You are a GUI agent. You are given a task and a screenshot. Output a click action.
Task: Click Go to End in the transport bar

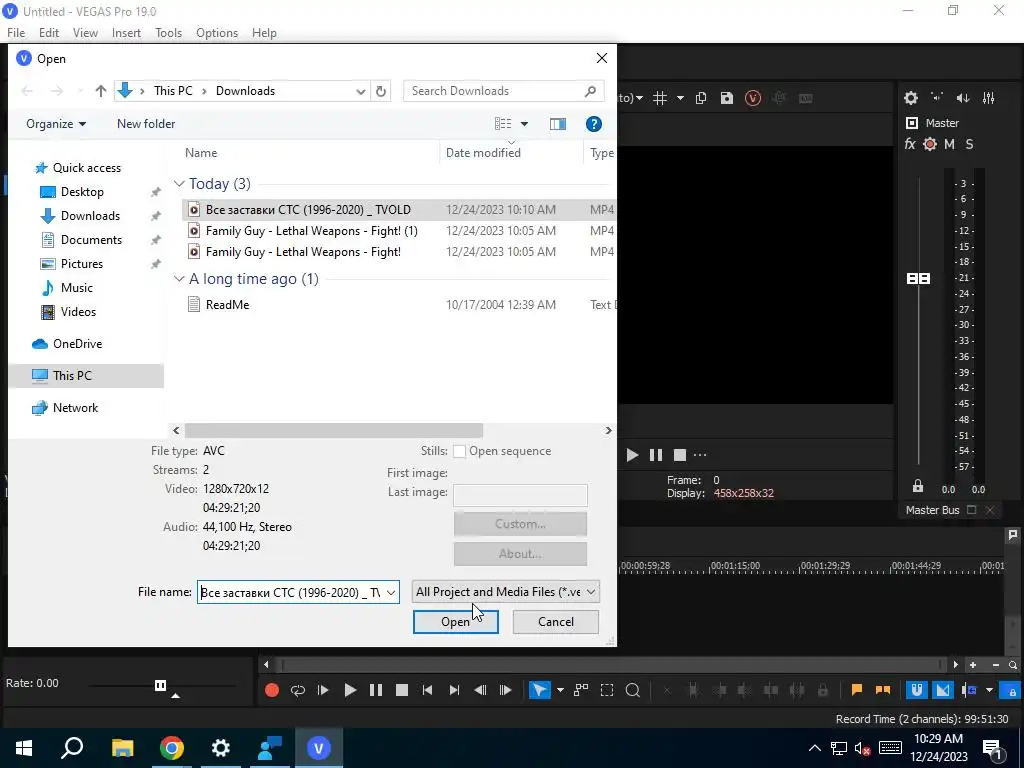point(454,690)
